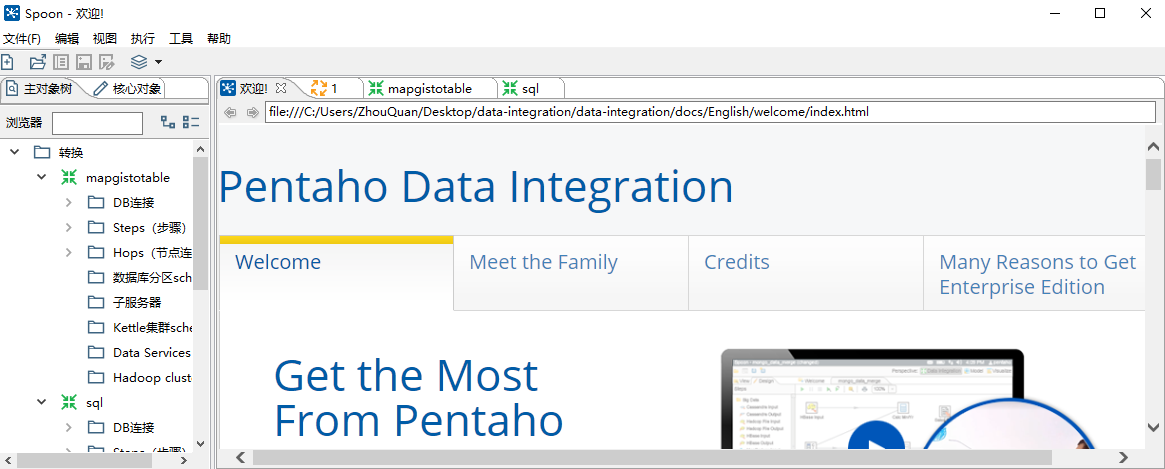This screenshot has height=469, width=1165.
Task: Open the 帮助 menu
Action: click(218, 39)
